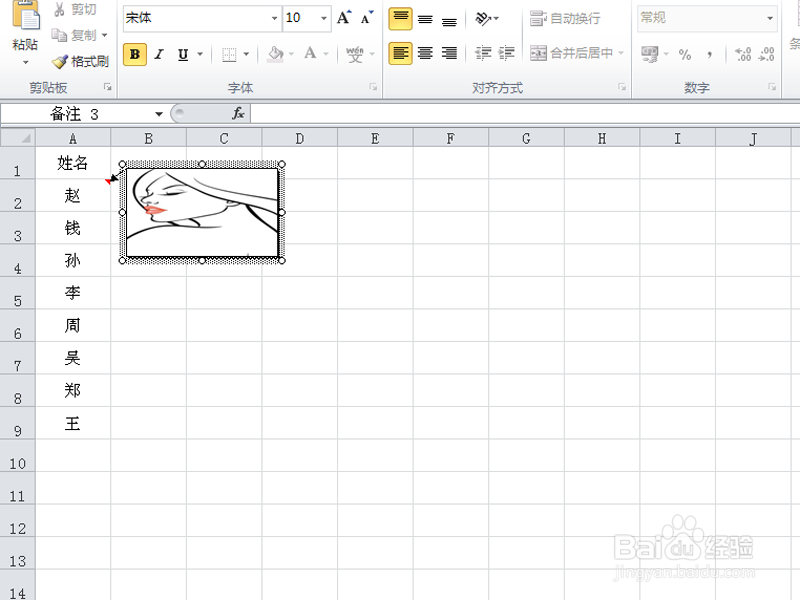Click the Insert Function fx button
Image resolution: width=800 pixels, height=600 pixels.
238,113
